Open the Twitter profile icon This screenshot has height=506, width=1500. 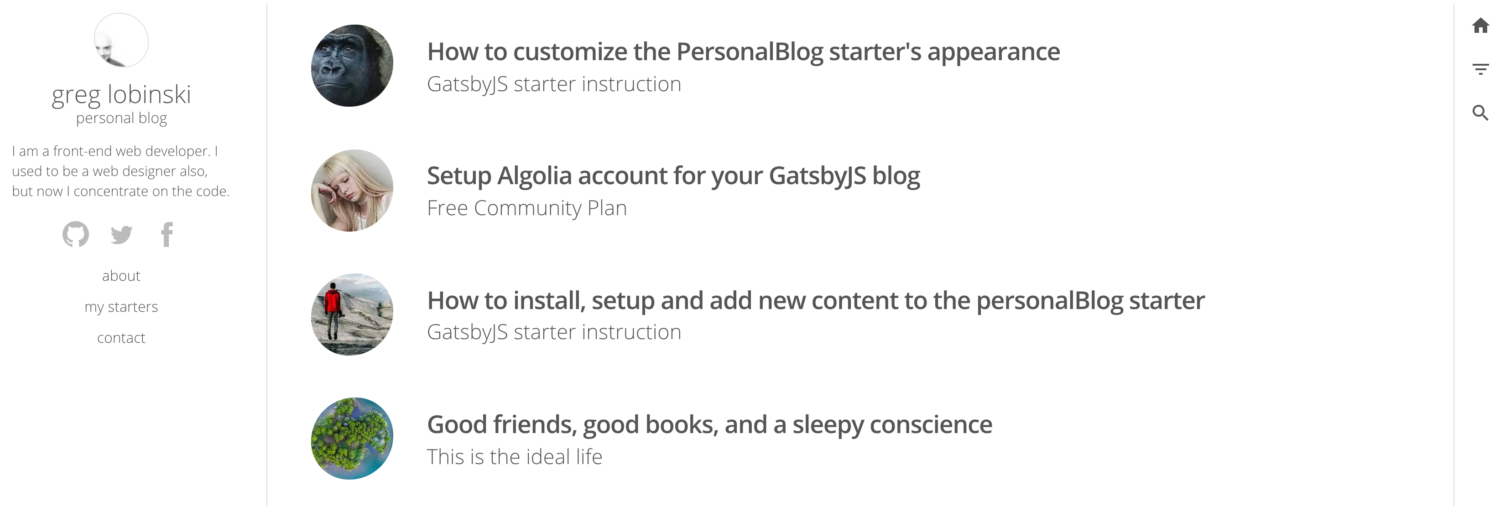click(121, 235)
